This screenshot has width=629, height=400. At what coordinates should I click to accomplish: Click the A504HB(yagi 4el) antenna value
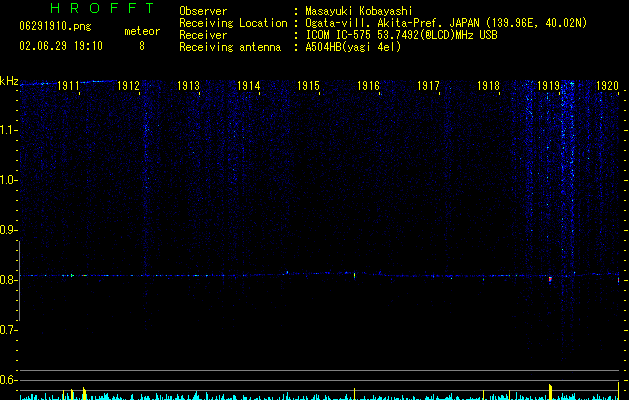353,47
